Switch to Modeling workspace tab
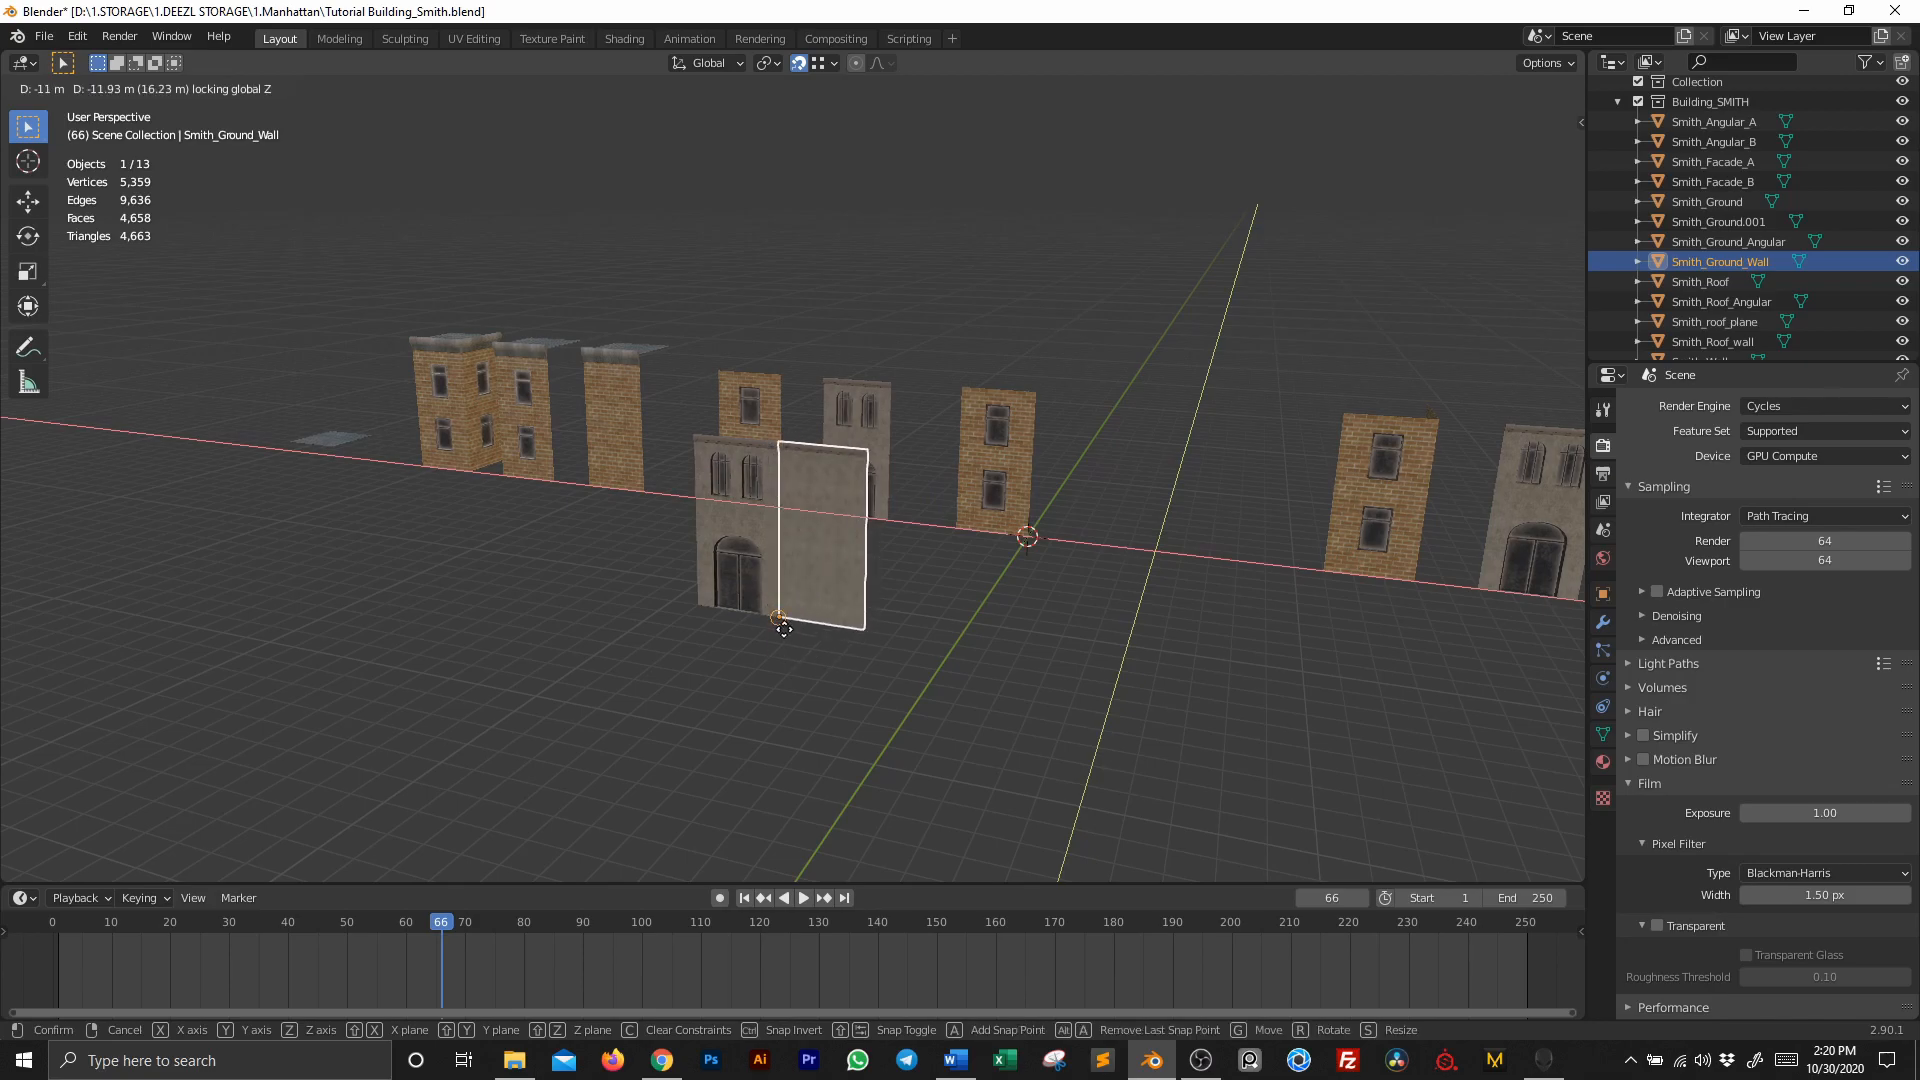Viewport: 1920px width, 1080px height. [x=339, y=39]
